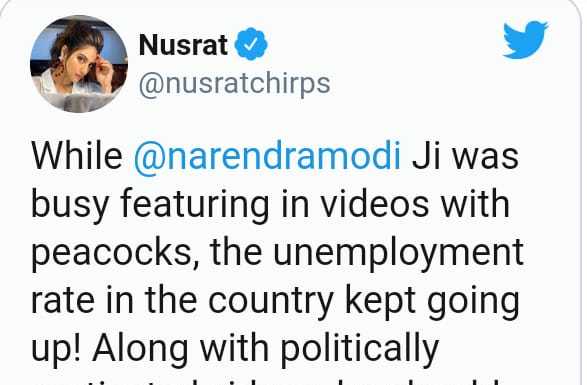Open the Nusrat display name
Image resolution: width=587 pixels, height=385 pixels.
point(183,45)
